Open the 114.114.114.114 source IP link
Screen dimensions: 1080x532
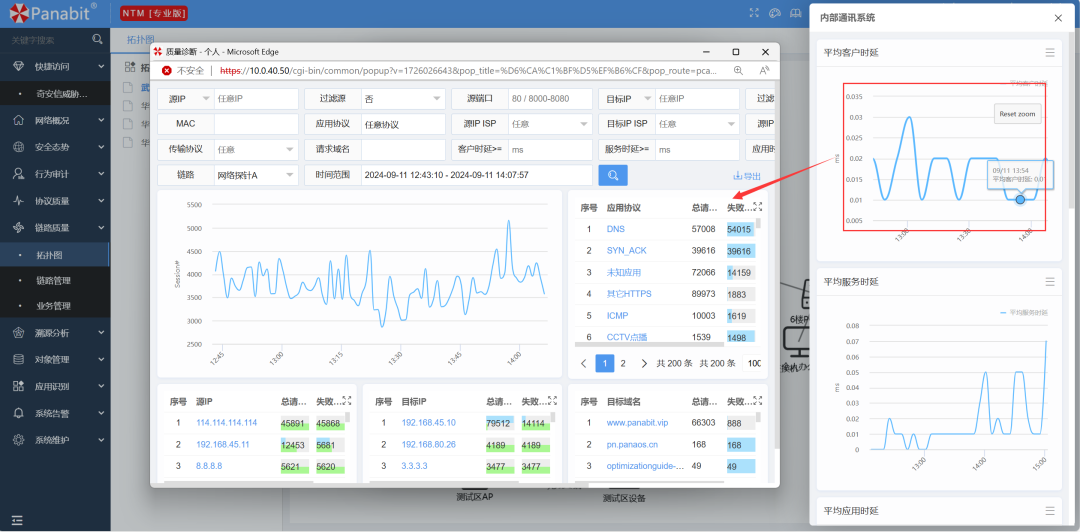pos(227,422)
